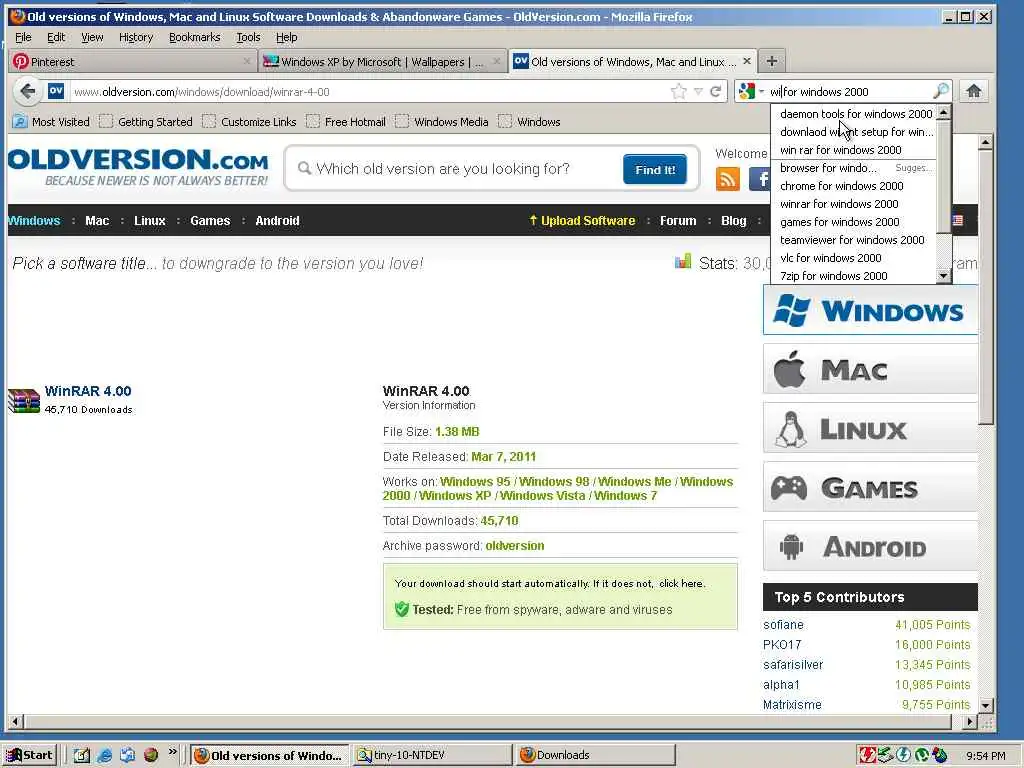Select Linux in the site navigation bar
Viewport: 1024px width, 768px height.
(150, 221)
